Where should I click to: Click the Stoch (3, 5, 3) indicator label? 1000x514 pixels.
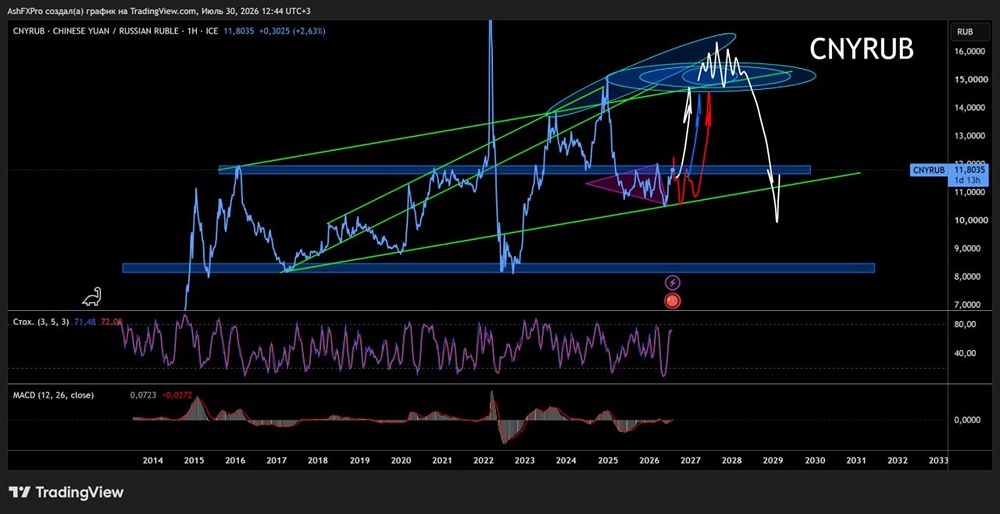(40, 323)
